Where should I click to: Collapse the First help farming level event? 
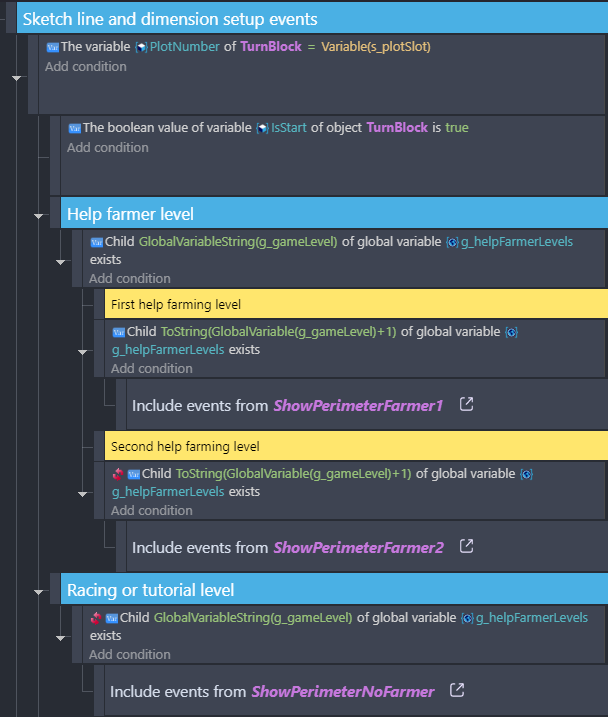(82, 352)
